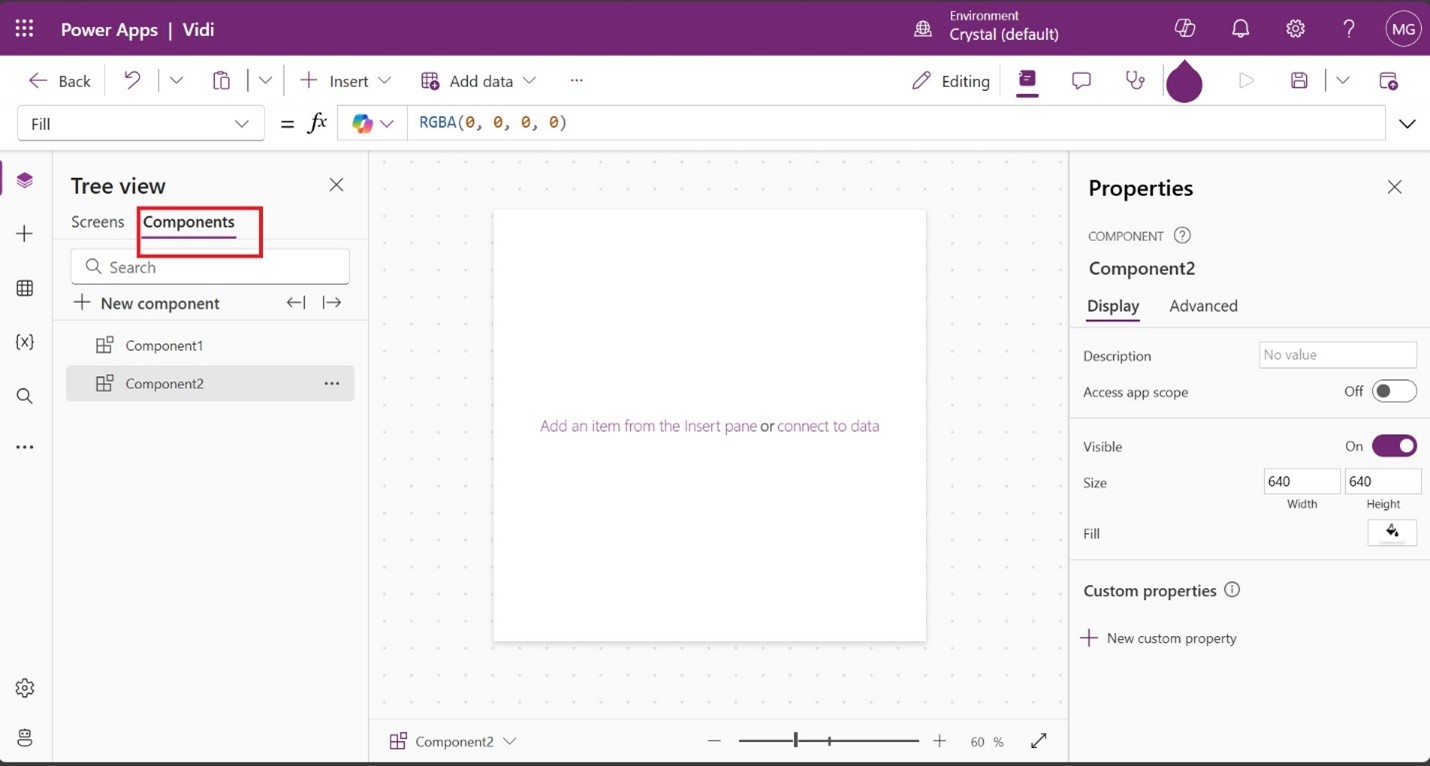Switch to the Screens tab
Viewport: 1430px width, 766px height.
point(97,222)
